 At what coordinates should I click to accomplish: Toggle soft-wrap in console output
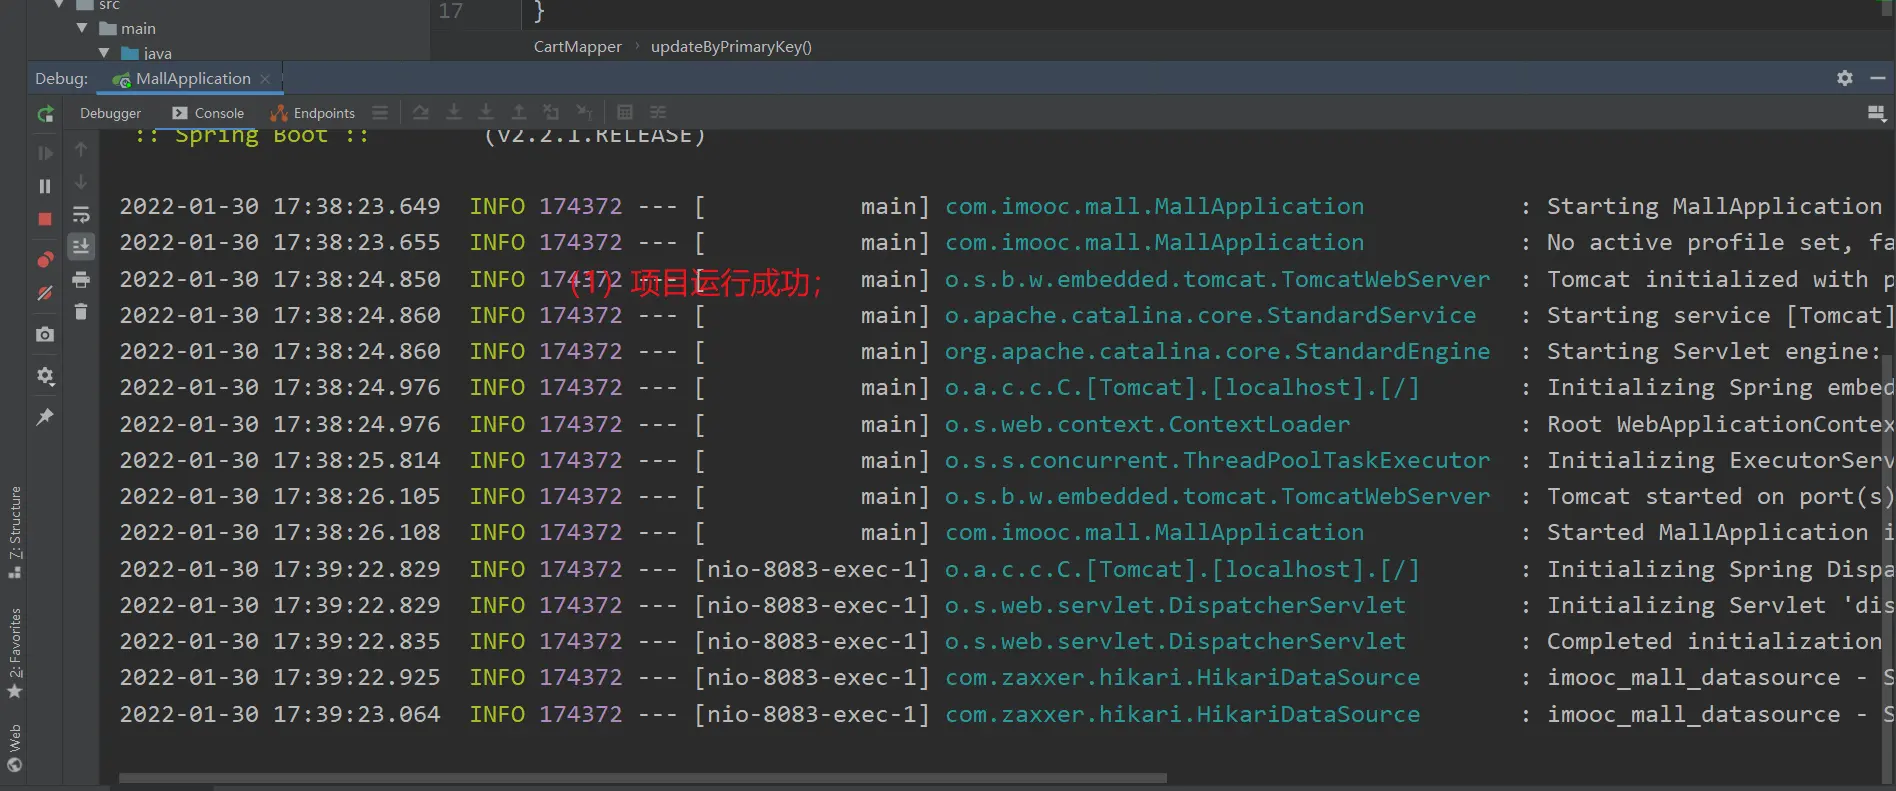click(x=81, y=215)
